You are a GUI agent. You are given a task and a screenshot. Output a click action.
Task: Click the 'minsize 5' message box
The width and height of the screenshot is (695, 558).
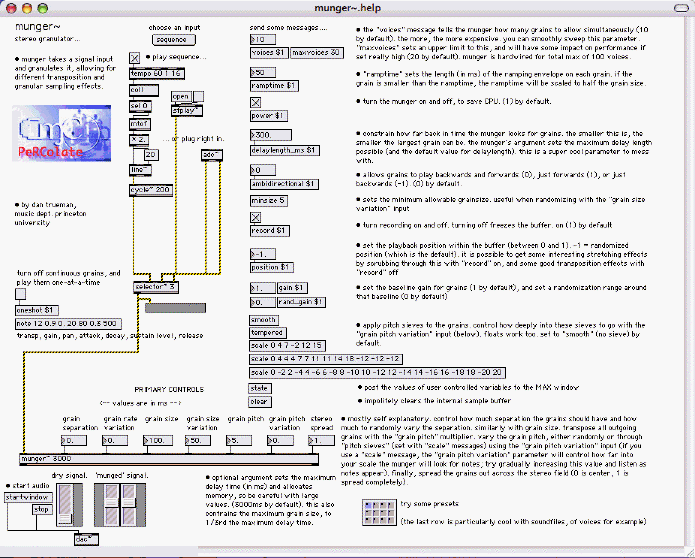[x=269, y=200]
